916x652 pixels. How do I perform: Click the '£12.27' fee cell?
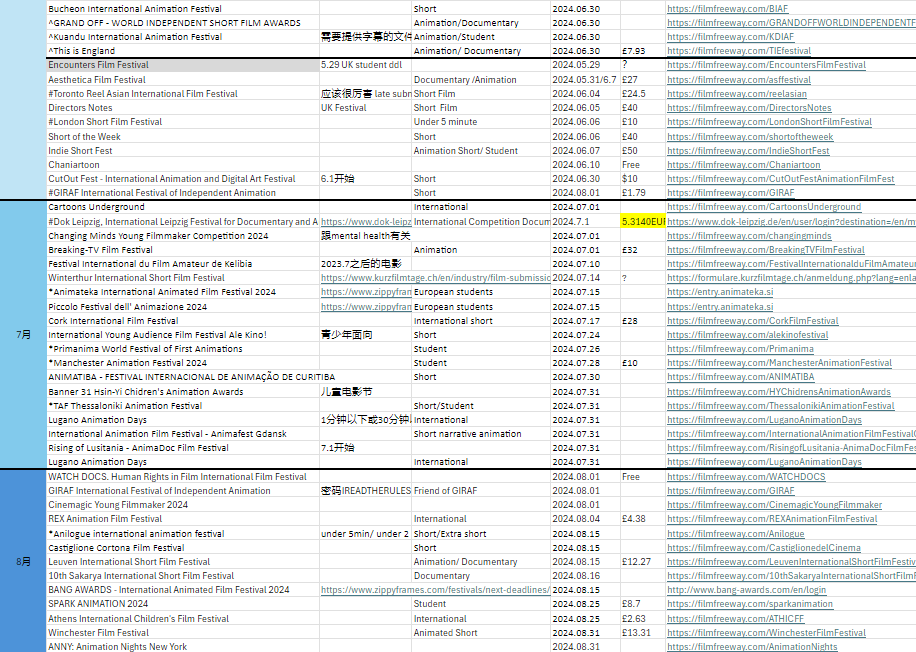point(643,562)
